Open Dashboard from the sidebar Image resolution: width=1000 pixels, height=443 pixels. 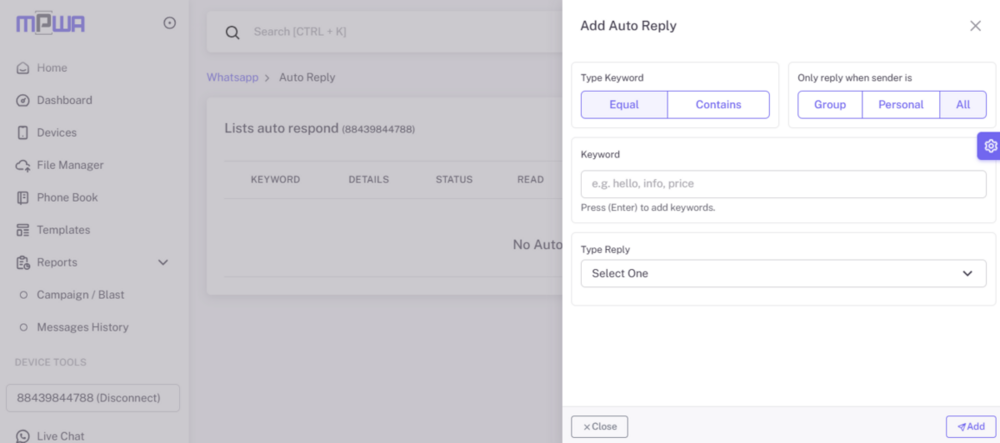pos(64,100)
